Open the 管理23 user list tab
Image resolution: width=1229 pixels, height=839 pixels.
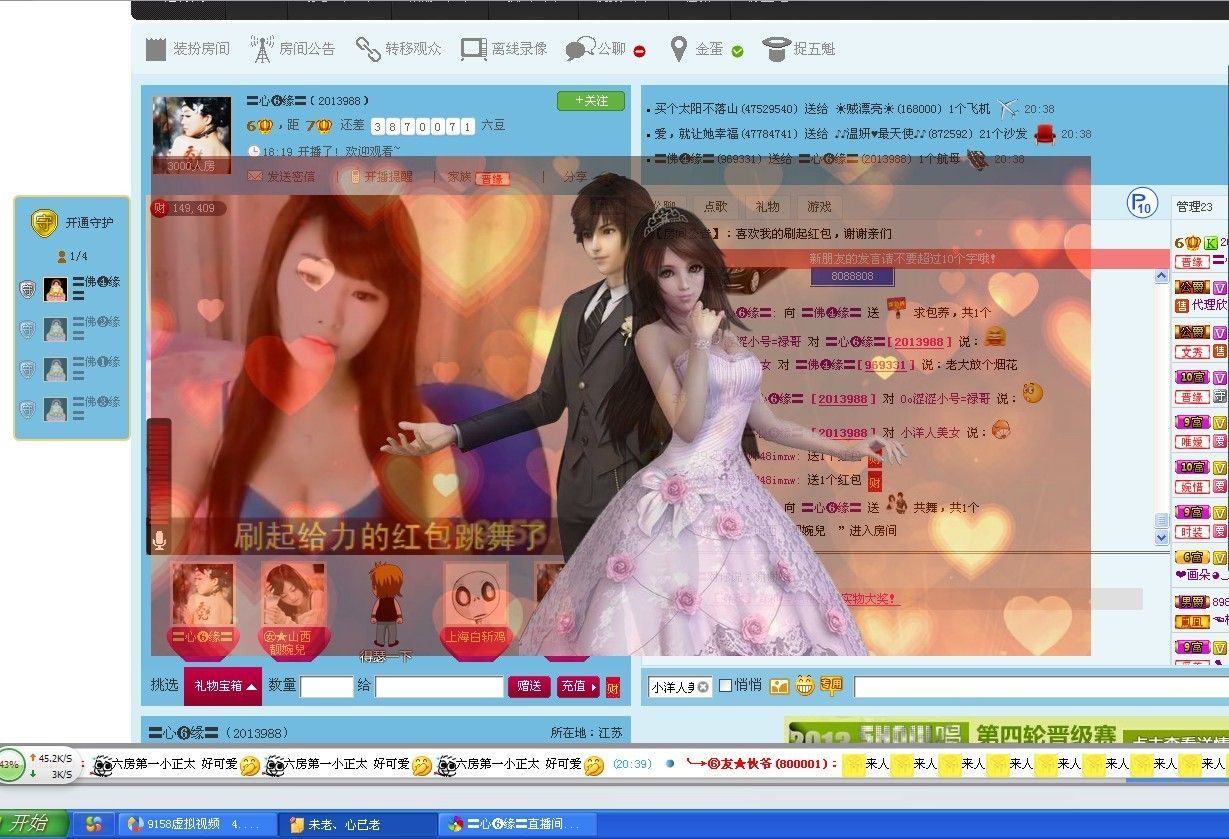(1194, 206)
